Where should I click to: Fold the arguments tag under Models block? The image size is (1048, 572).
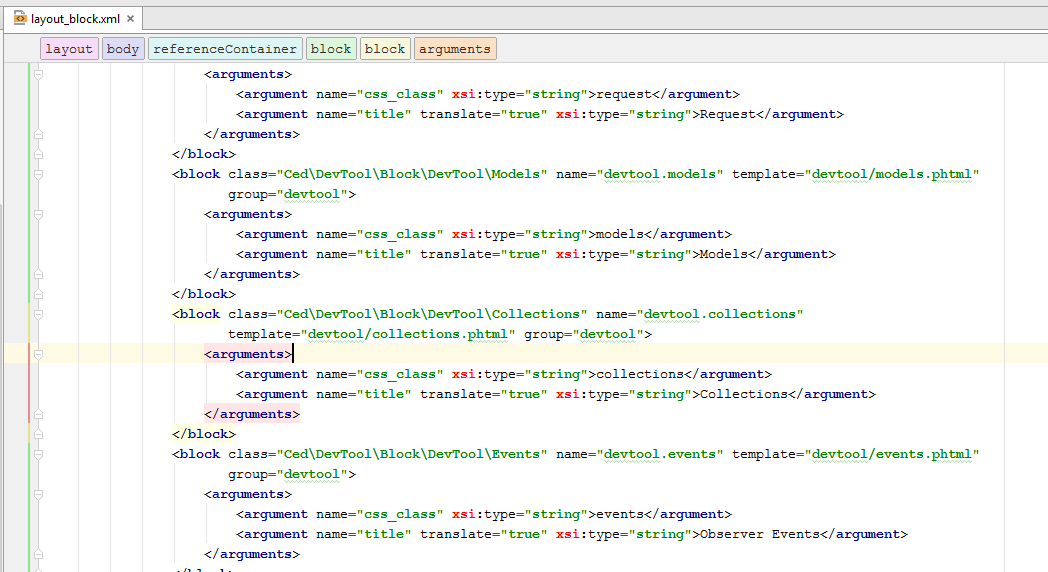pyautogui.click(x=38, y=214)
